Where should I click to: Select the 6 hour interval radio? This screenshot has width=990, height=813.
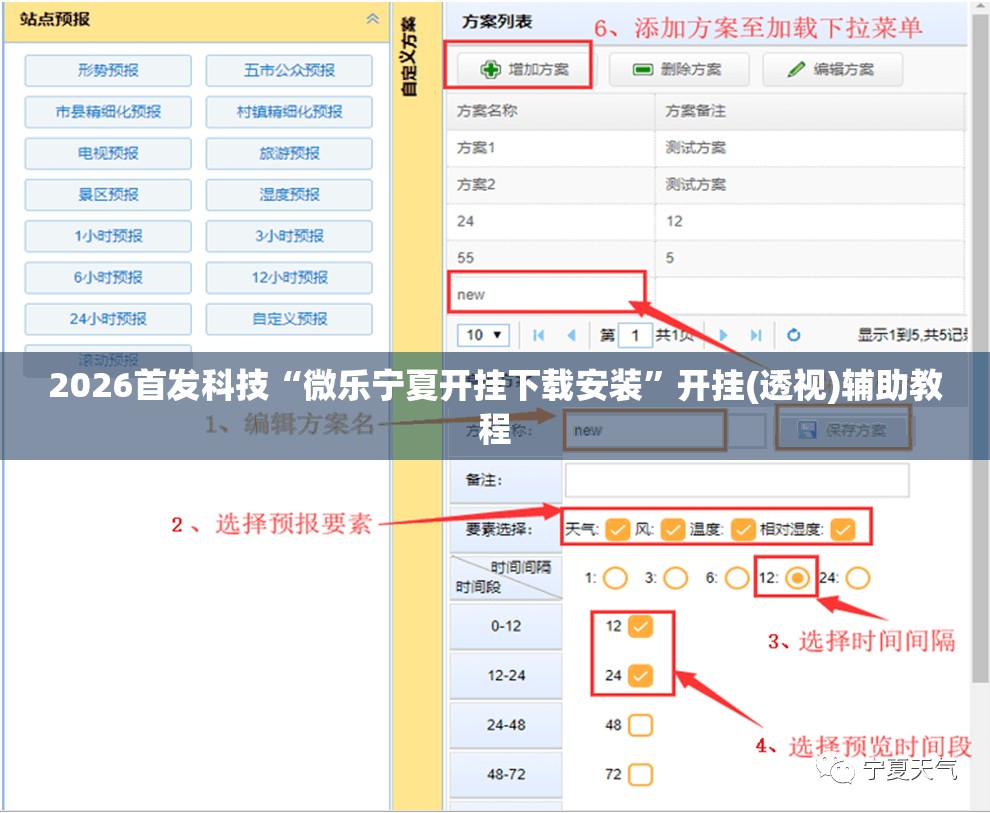tap(736, 578)
